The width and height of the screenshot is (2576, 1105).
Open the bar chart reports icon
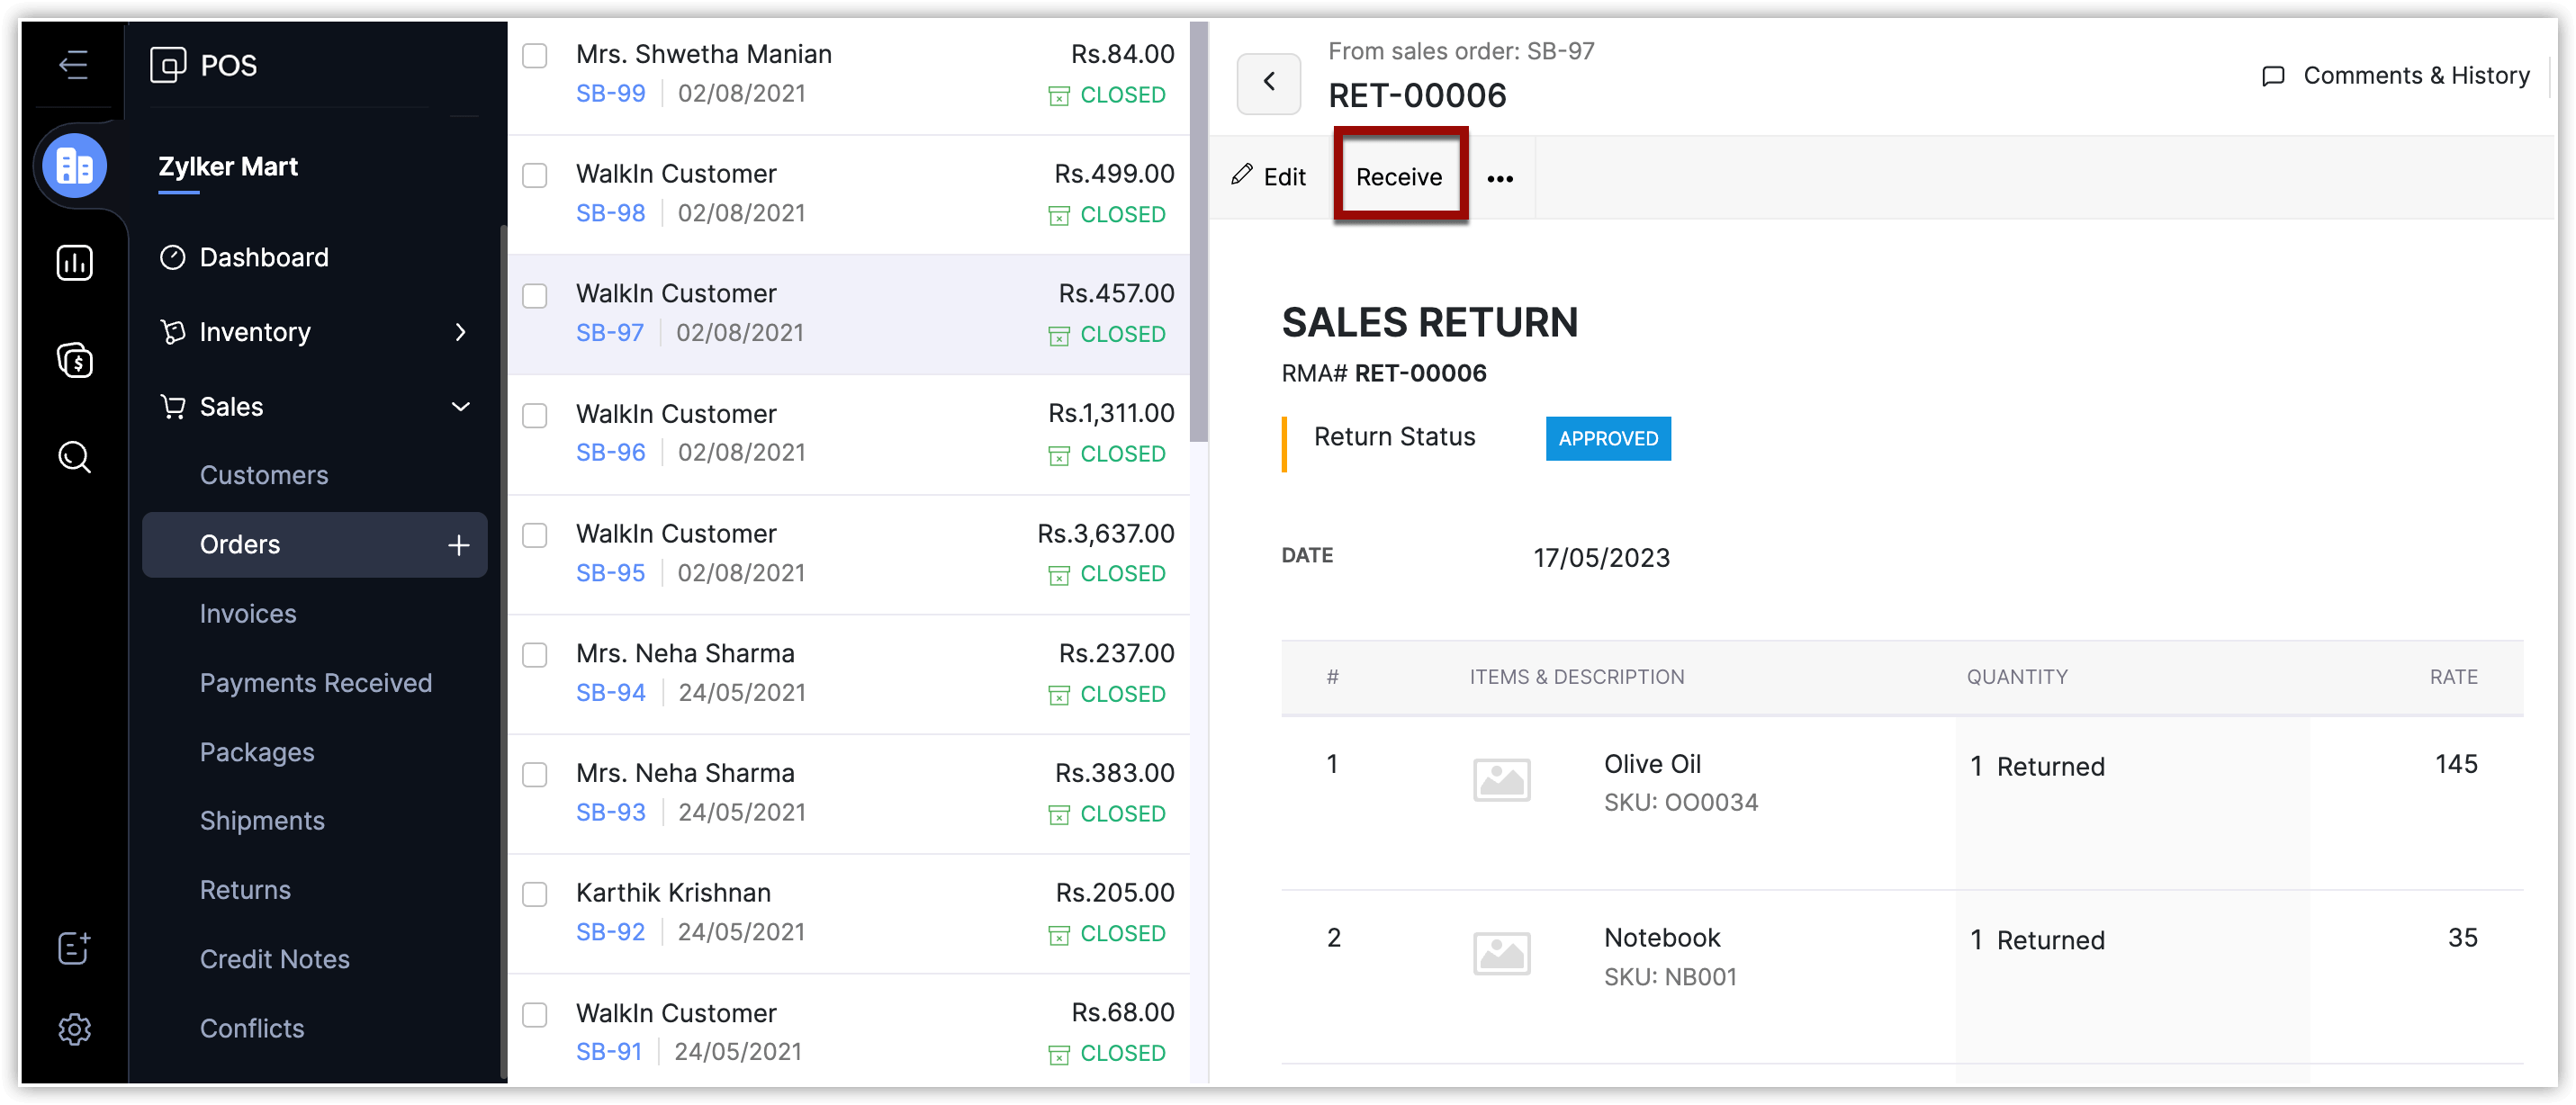(75, 263)
